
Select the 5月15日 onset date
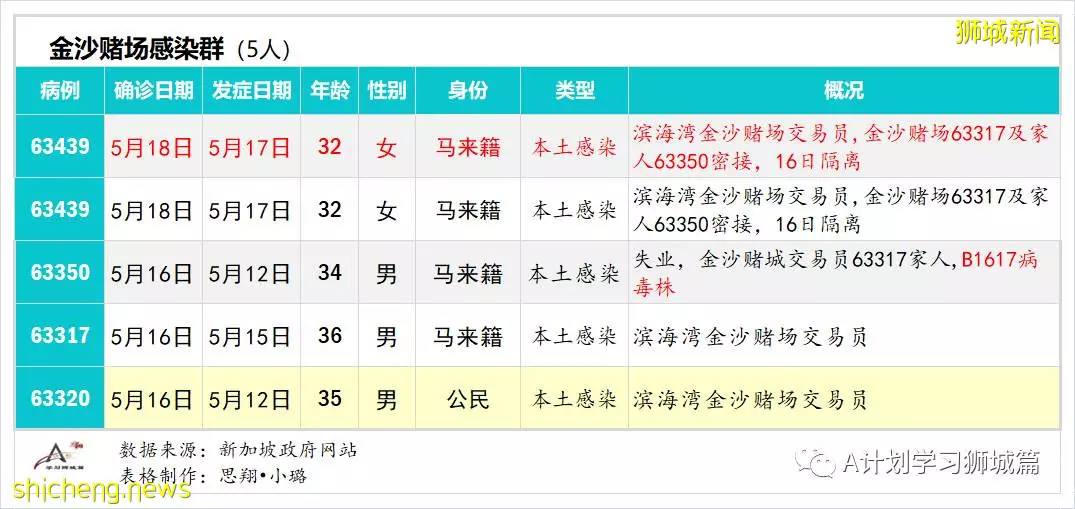(250, 337)
